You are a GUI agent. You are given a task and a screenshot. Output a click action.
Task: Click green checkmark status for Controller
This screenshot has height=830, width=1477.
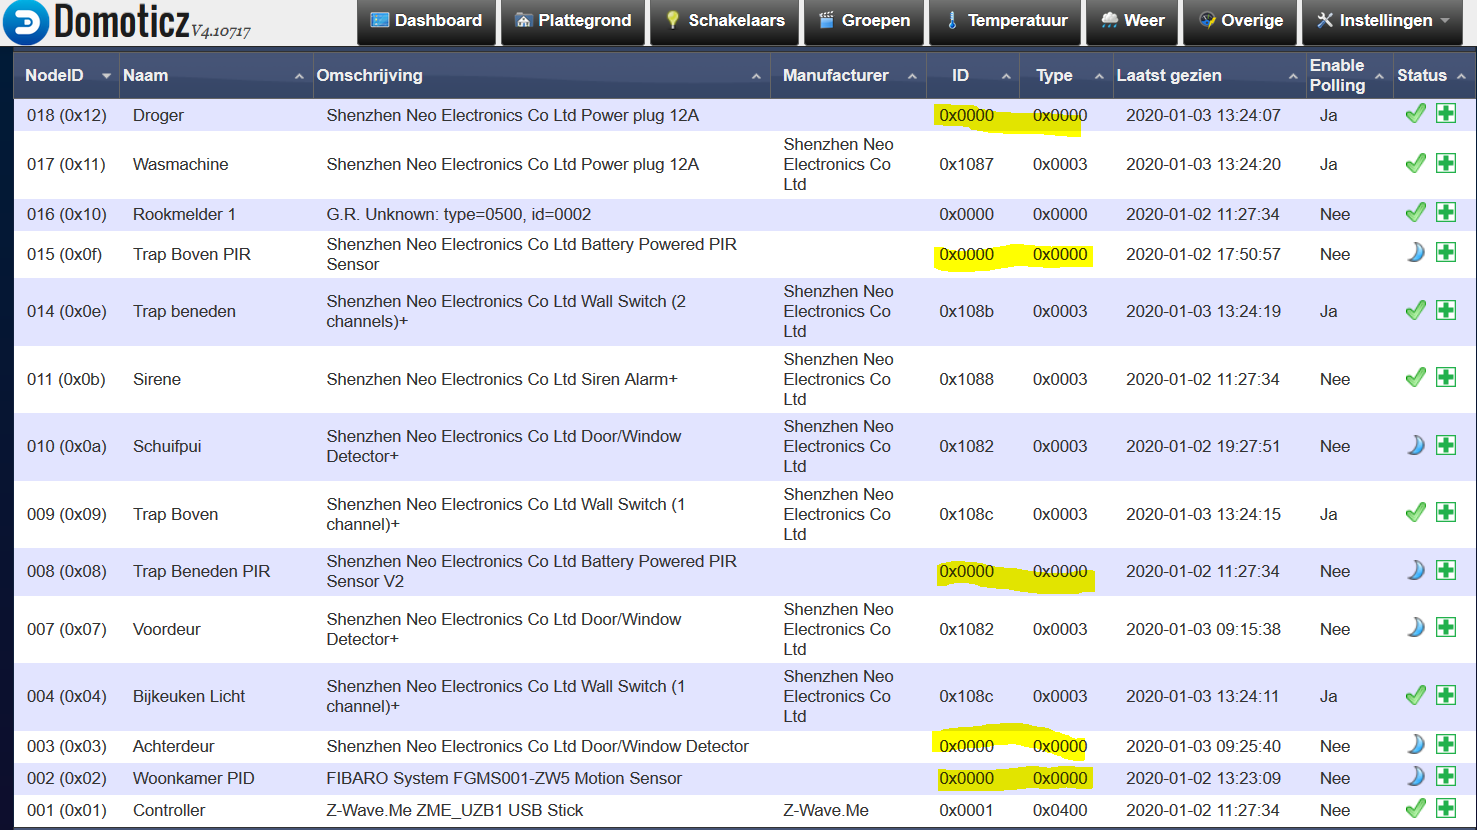click(1415, 808)
